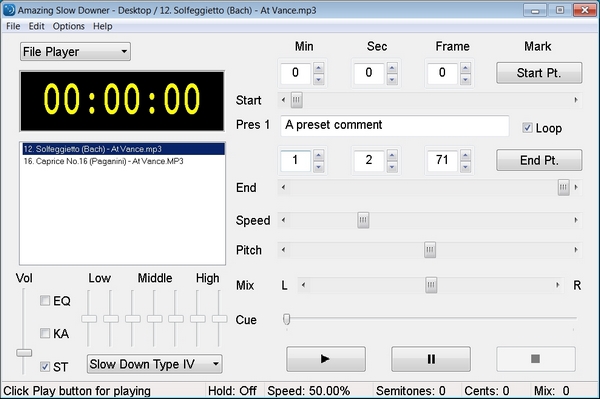600x399 pixels.
Task: Nudge Speed slower with left arrow
Action: [284, 220]
